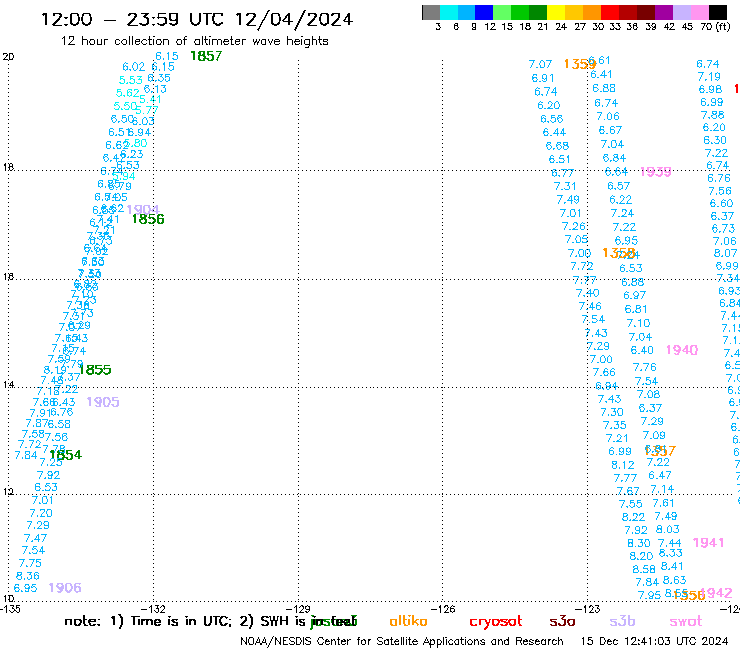Click the green time label 1855
The image size is (740, 650).
pyautogui.click(x=95, y=370)
